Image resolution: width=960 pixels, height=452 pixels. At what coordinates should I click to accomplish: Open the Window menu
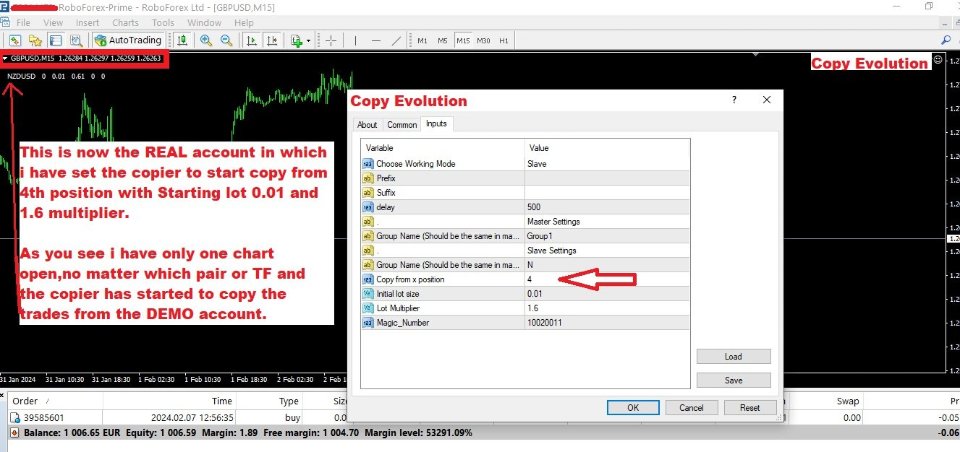pos(204,23)
